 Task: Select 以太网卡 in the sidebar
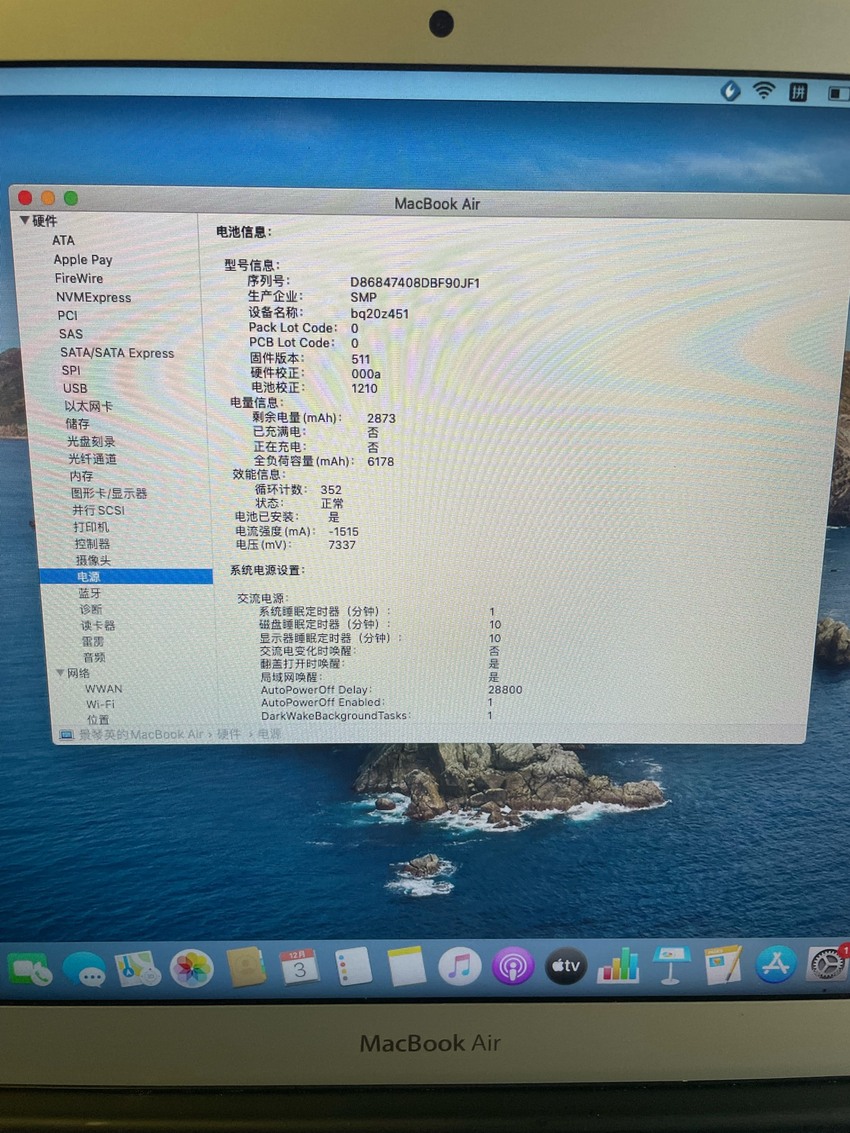(88, 406)
